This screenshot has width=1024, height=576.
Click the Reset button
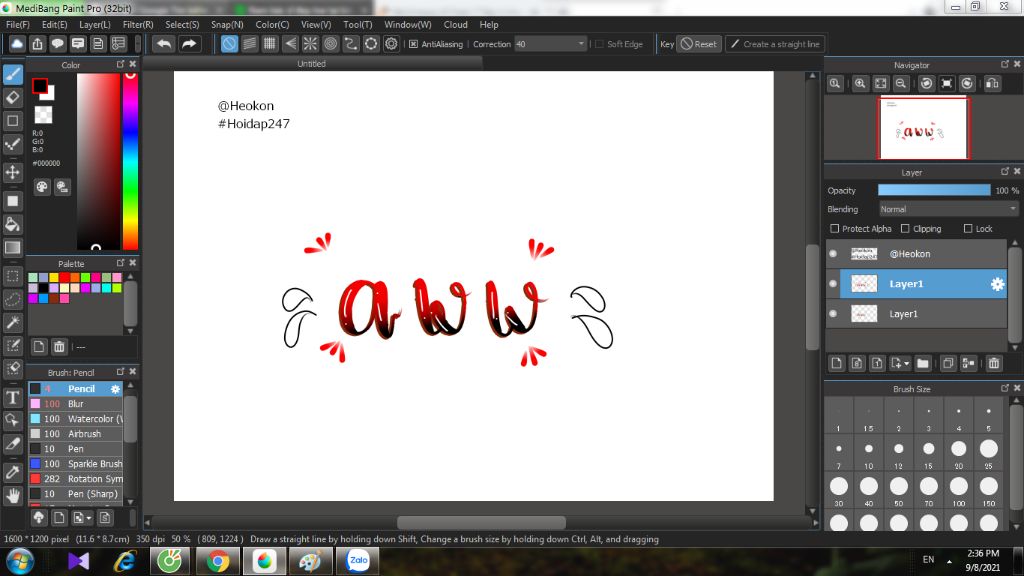[698, 44]
